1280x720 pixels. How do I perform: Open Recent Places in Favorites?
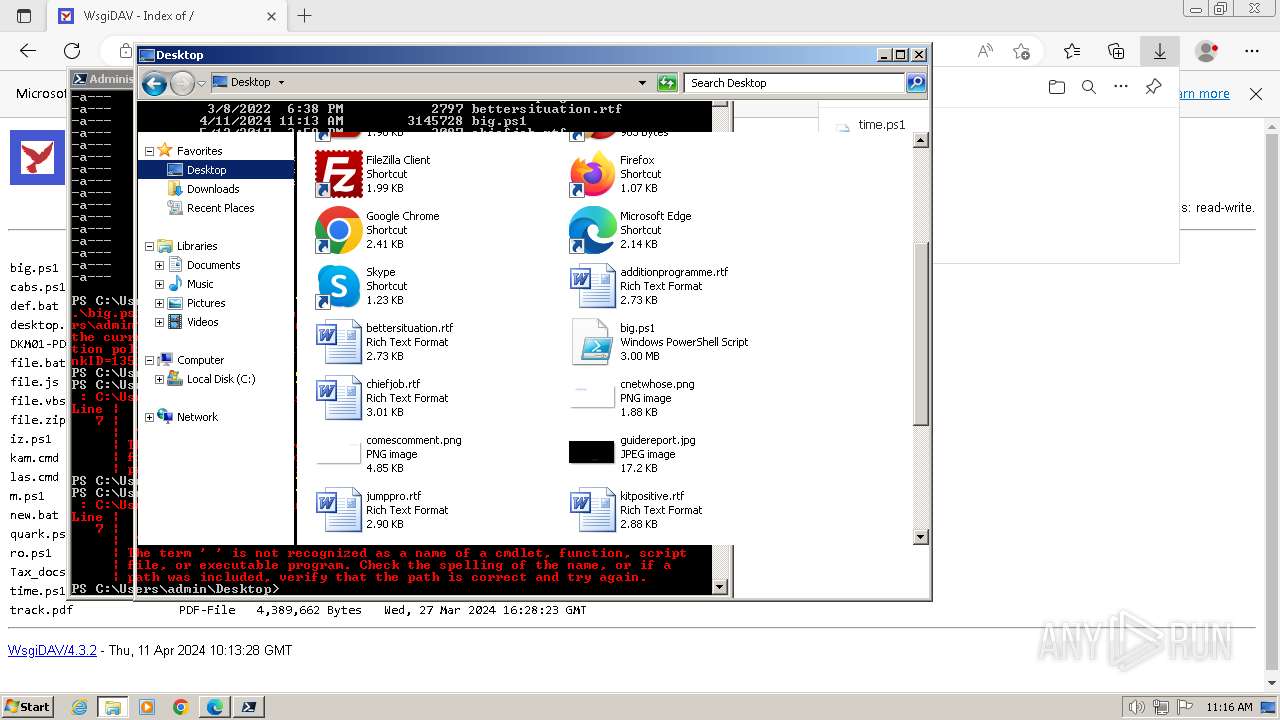(220, 208)
